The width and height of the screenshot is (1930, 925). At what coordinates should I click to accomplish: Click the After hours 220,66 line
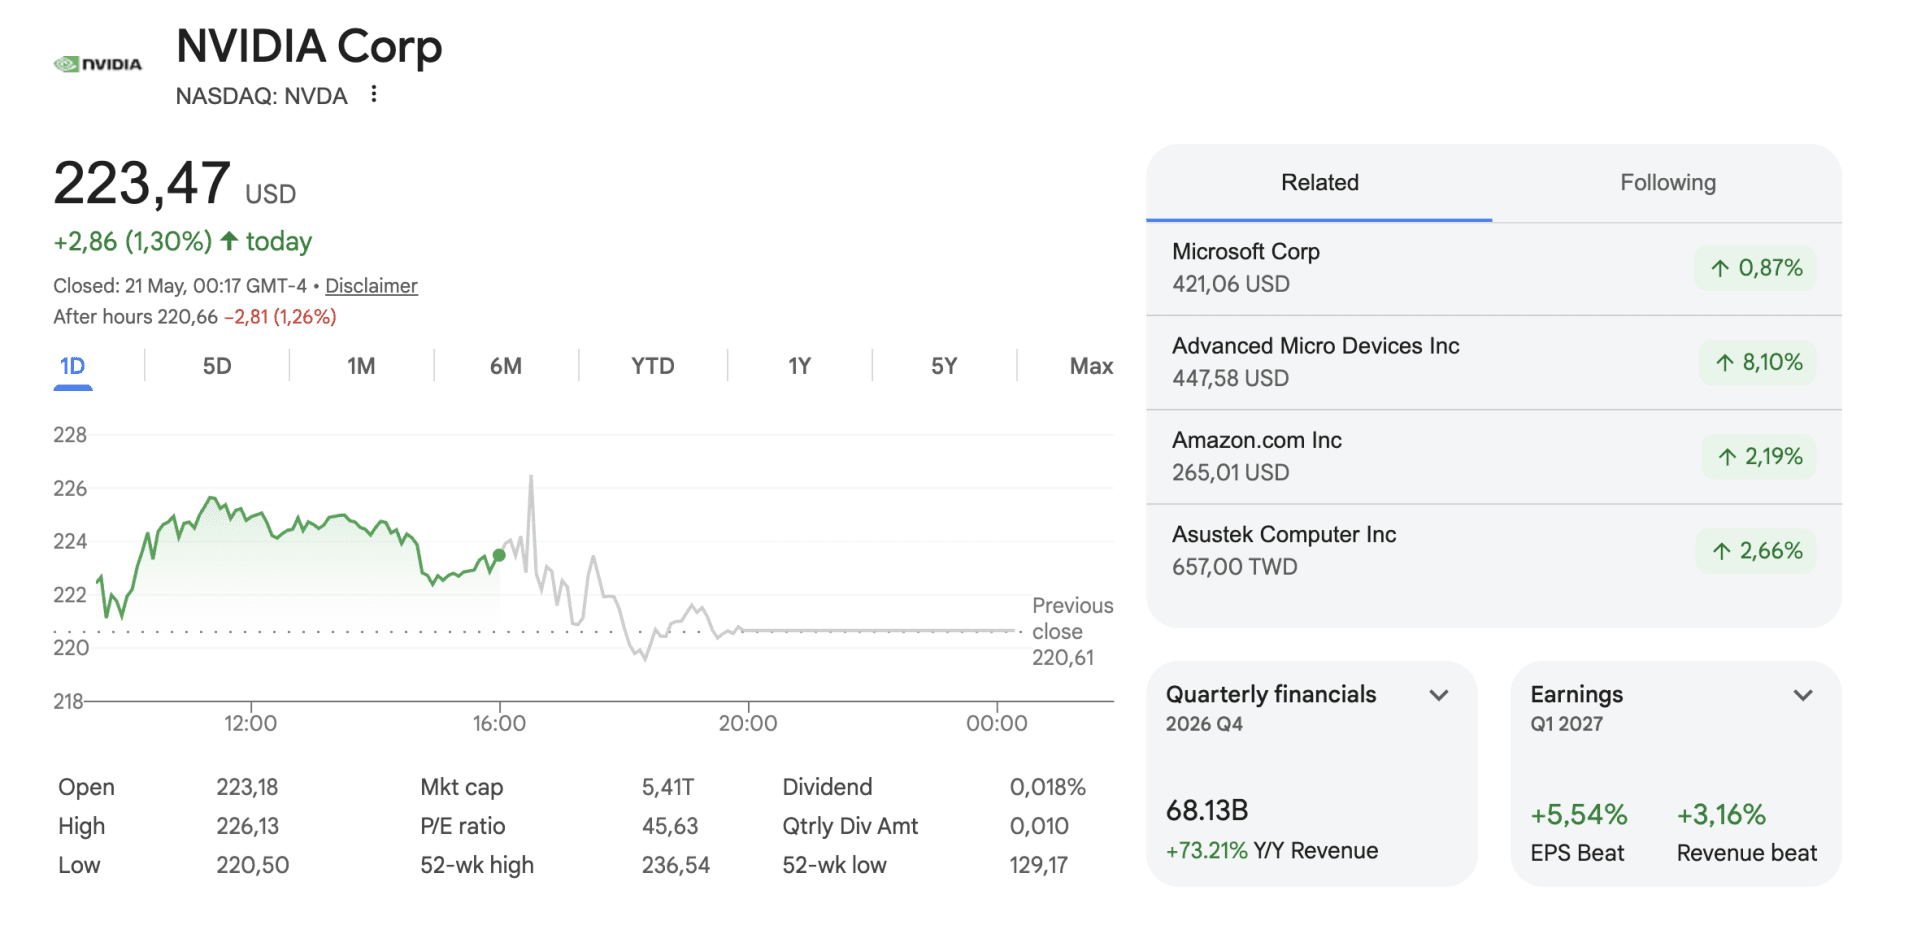(x=195, y=317)
